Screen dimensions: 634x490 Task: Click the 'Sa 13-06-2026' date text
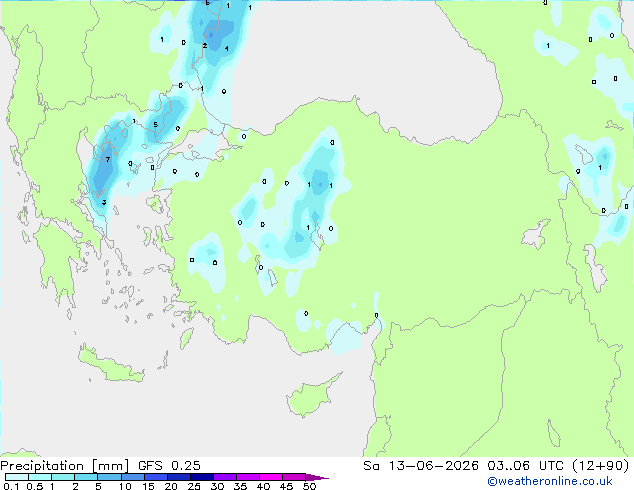tap(421, 466)
